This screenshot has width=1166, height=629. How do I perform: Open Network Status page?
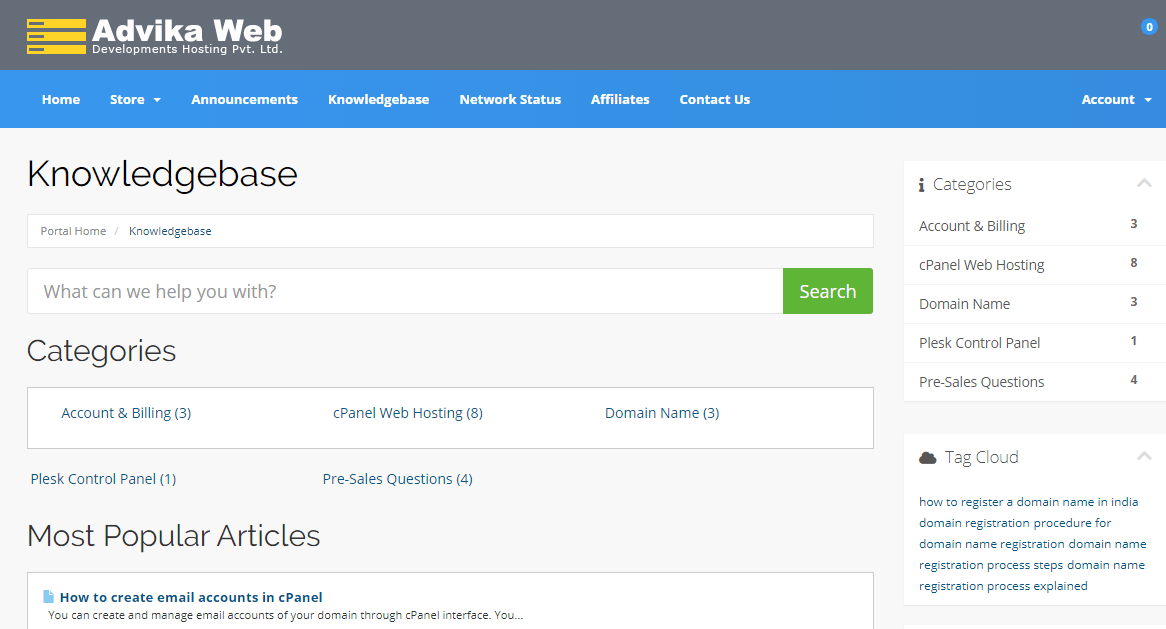click(510, 100)
